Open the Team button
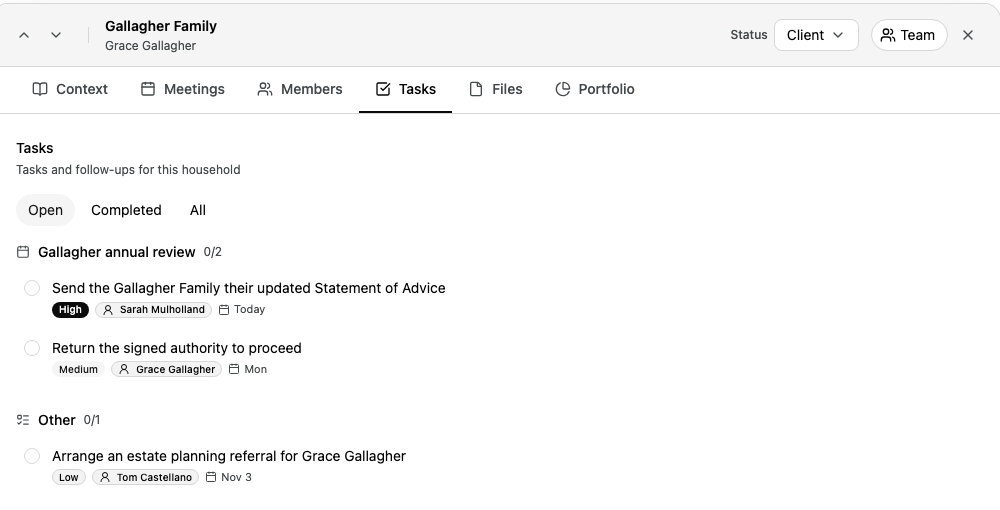Screen dimensions: 1000x510 909,35
